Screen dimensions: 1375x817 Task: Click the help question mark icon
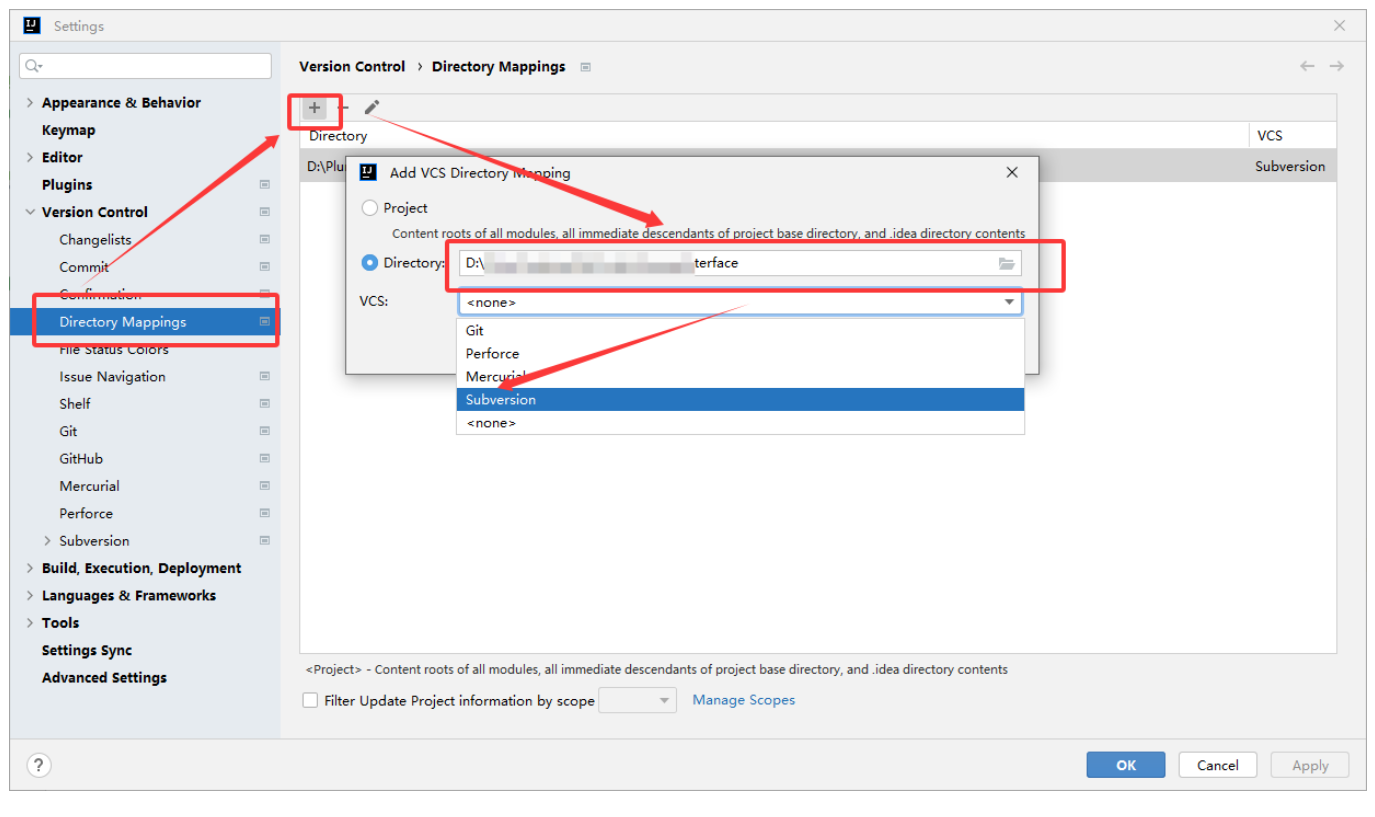pos(38,765)
